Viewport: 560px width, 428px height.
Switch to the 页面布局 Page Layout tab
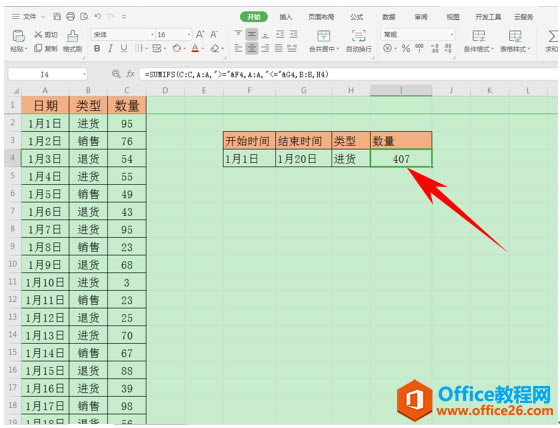click(x=321, y=17)
